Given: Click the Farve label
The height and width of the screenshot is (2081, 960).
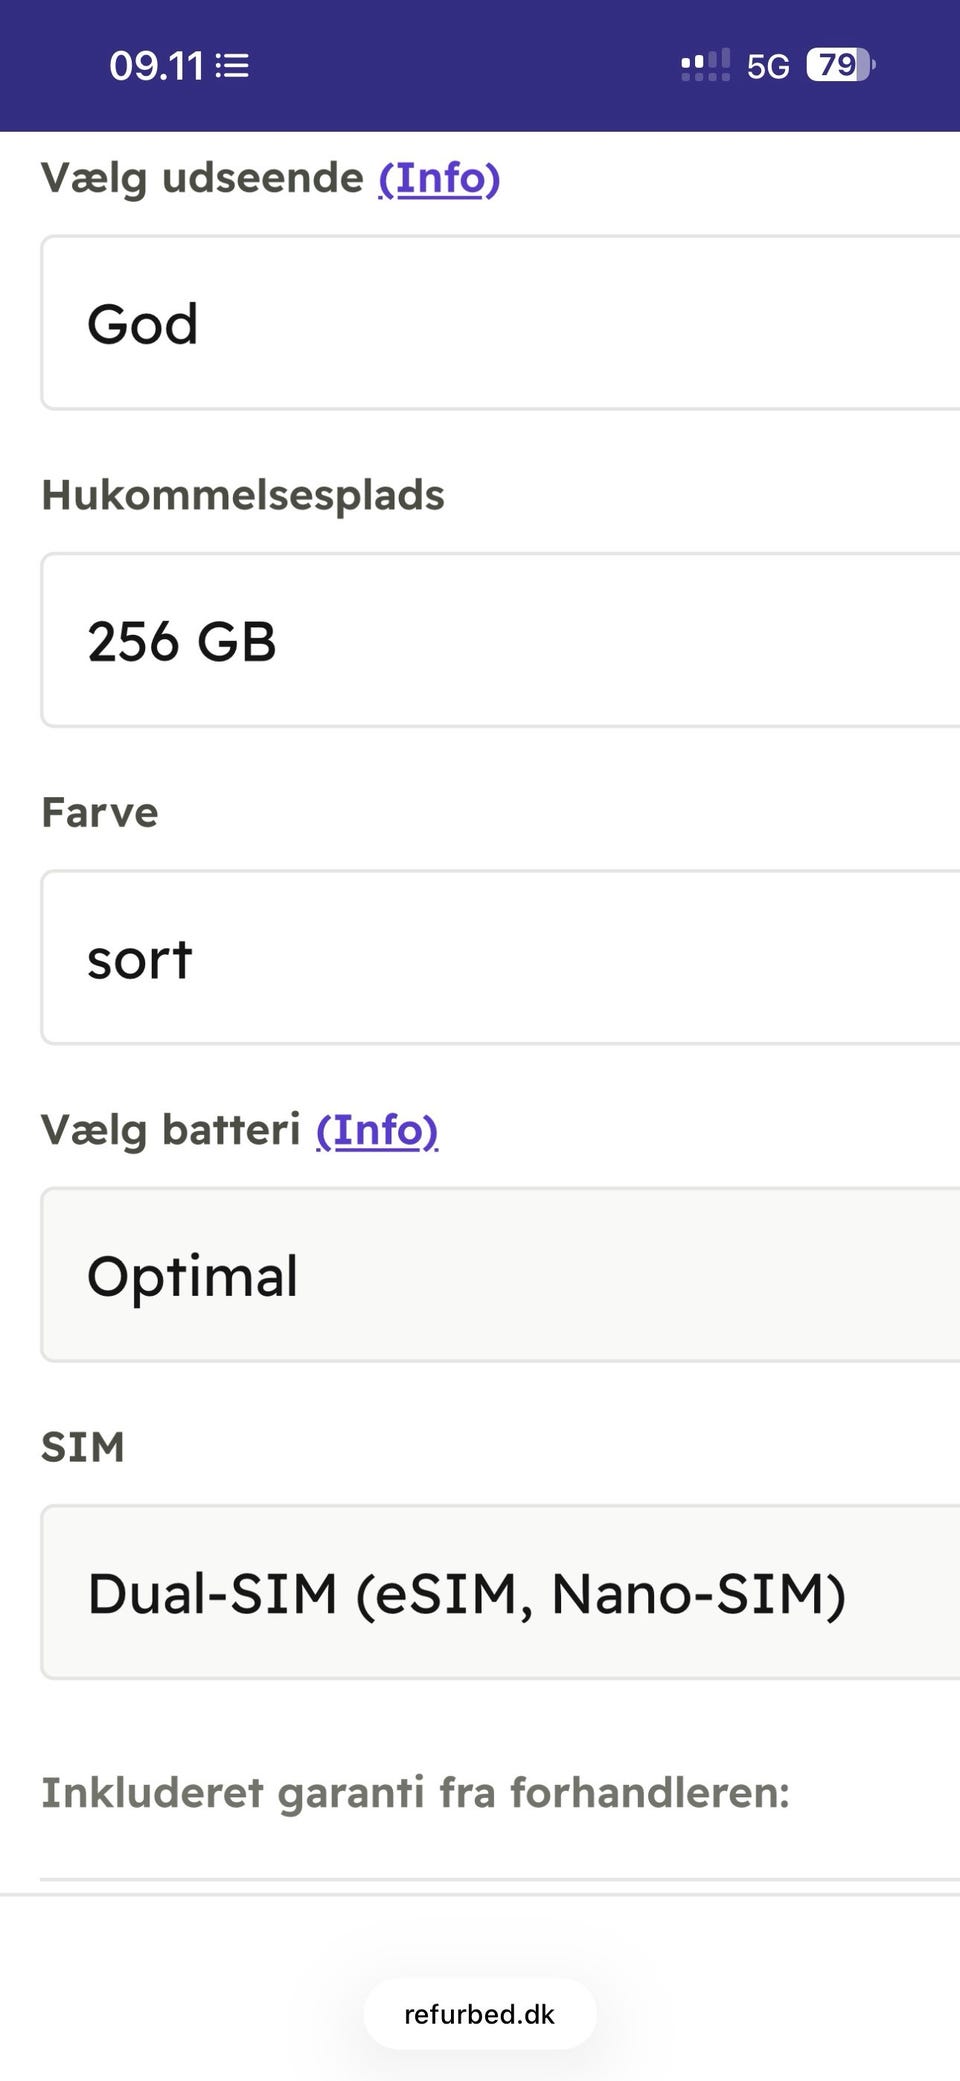Looking at the screenshot, I should coord(100,812).
